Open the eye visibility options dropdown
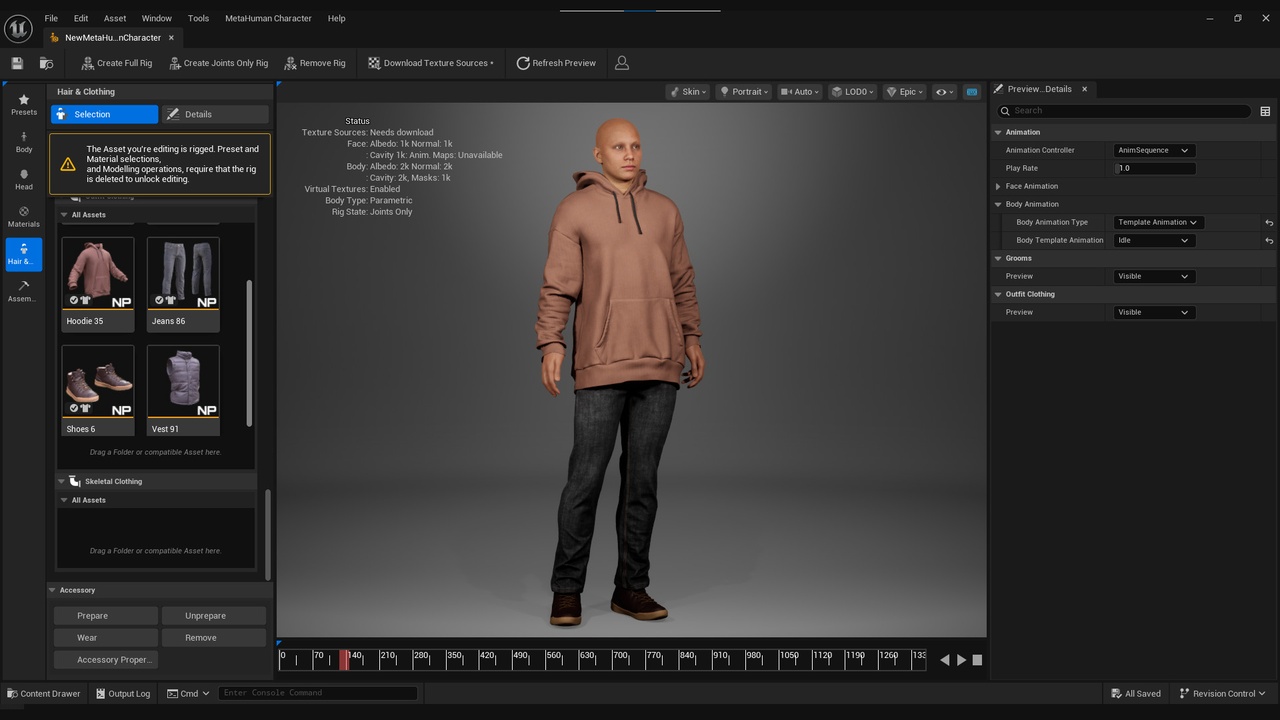 944,92
